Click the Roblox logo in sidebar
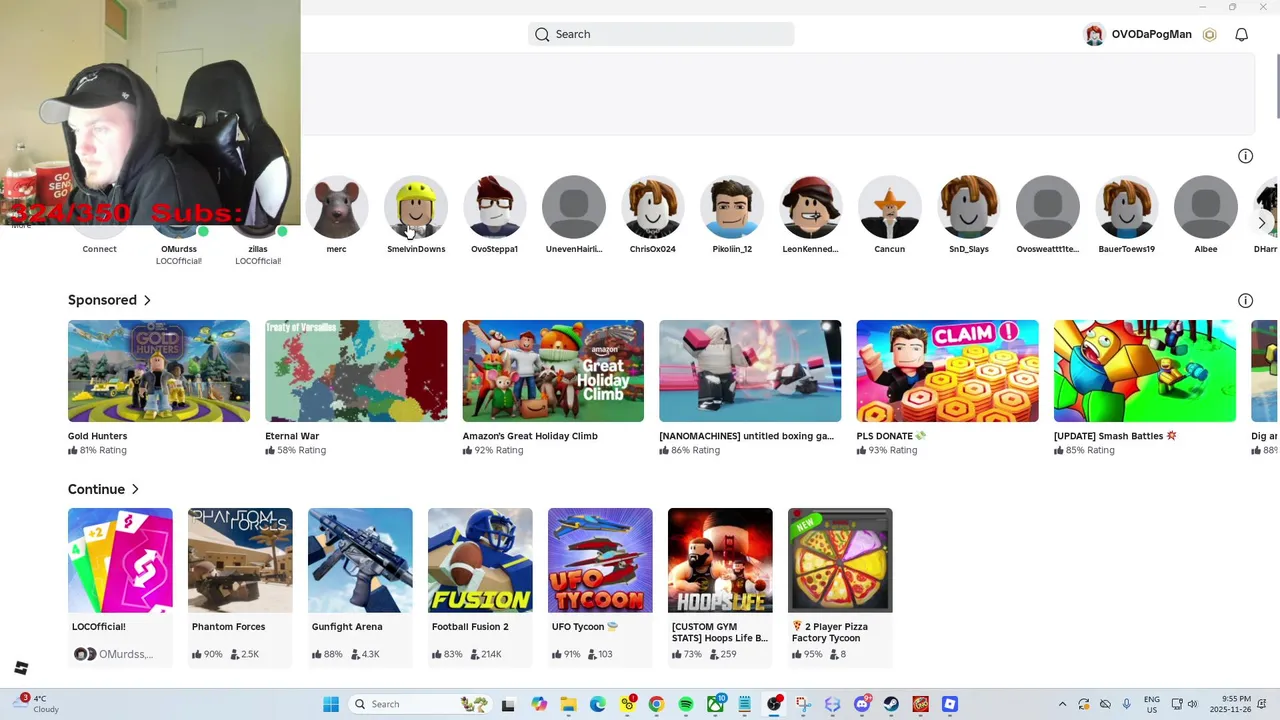The width and height of the screenshot is (1280, 720). coord(21,668)
